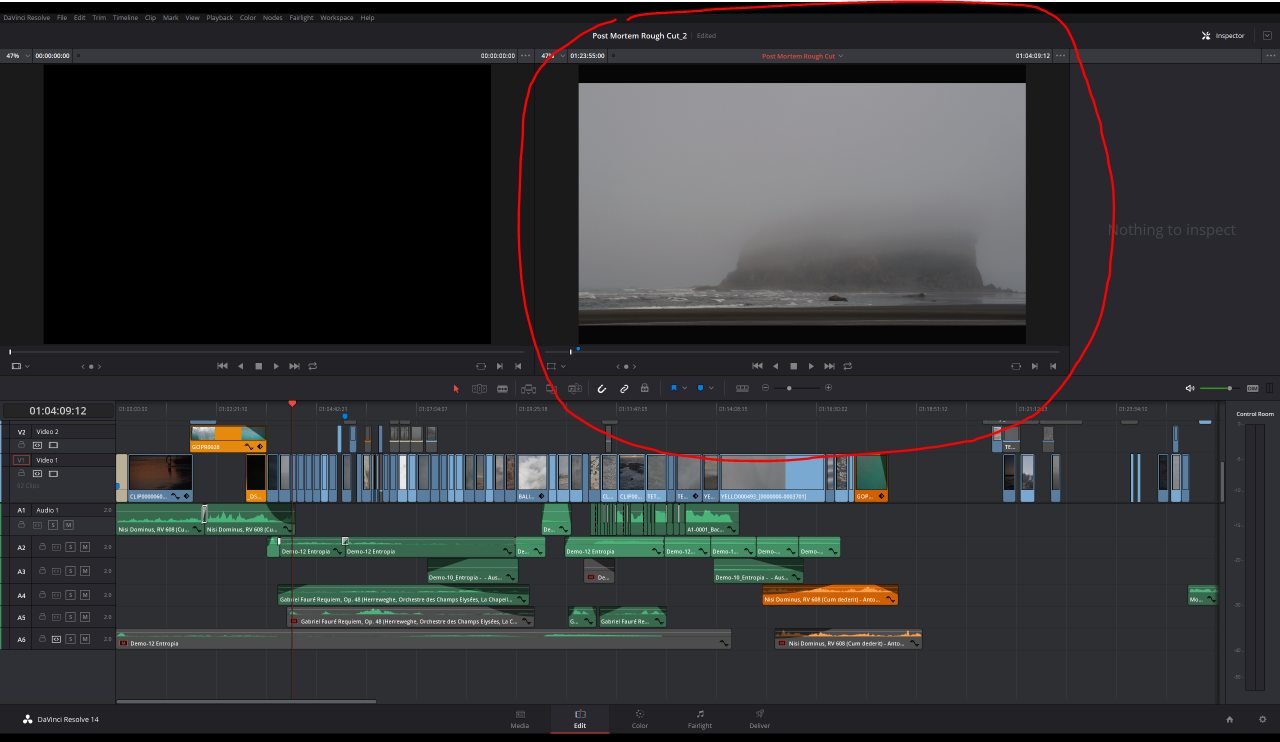This screenshot has height=742, width=1280.
Task: Open the Timeline menu
Action: tap(125, 18)
